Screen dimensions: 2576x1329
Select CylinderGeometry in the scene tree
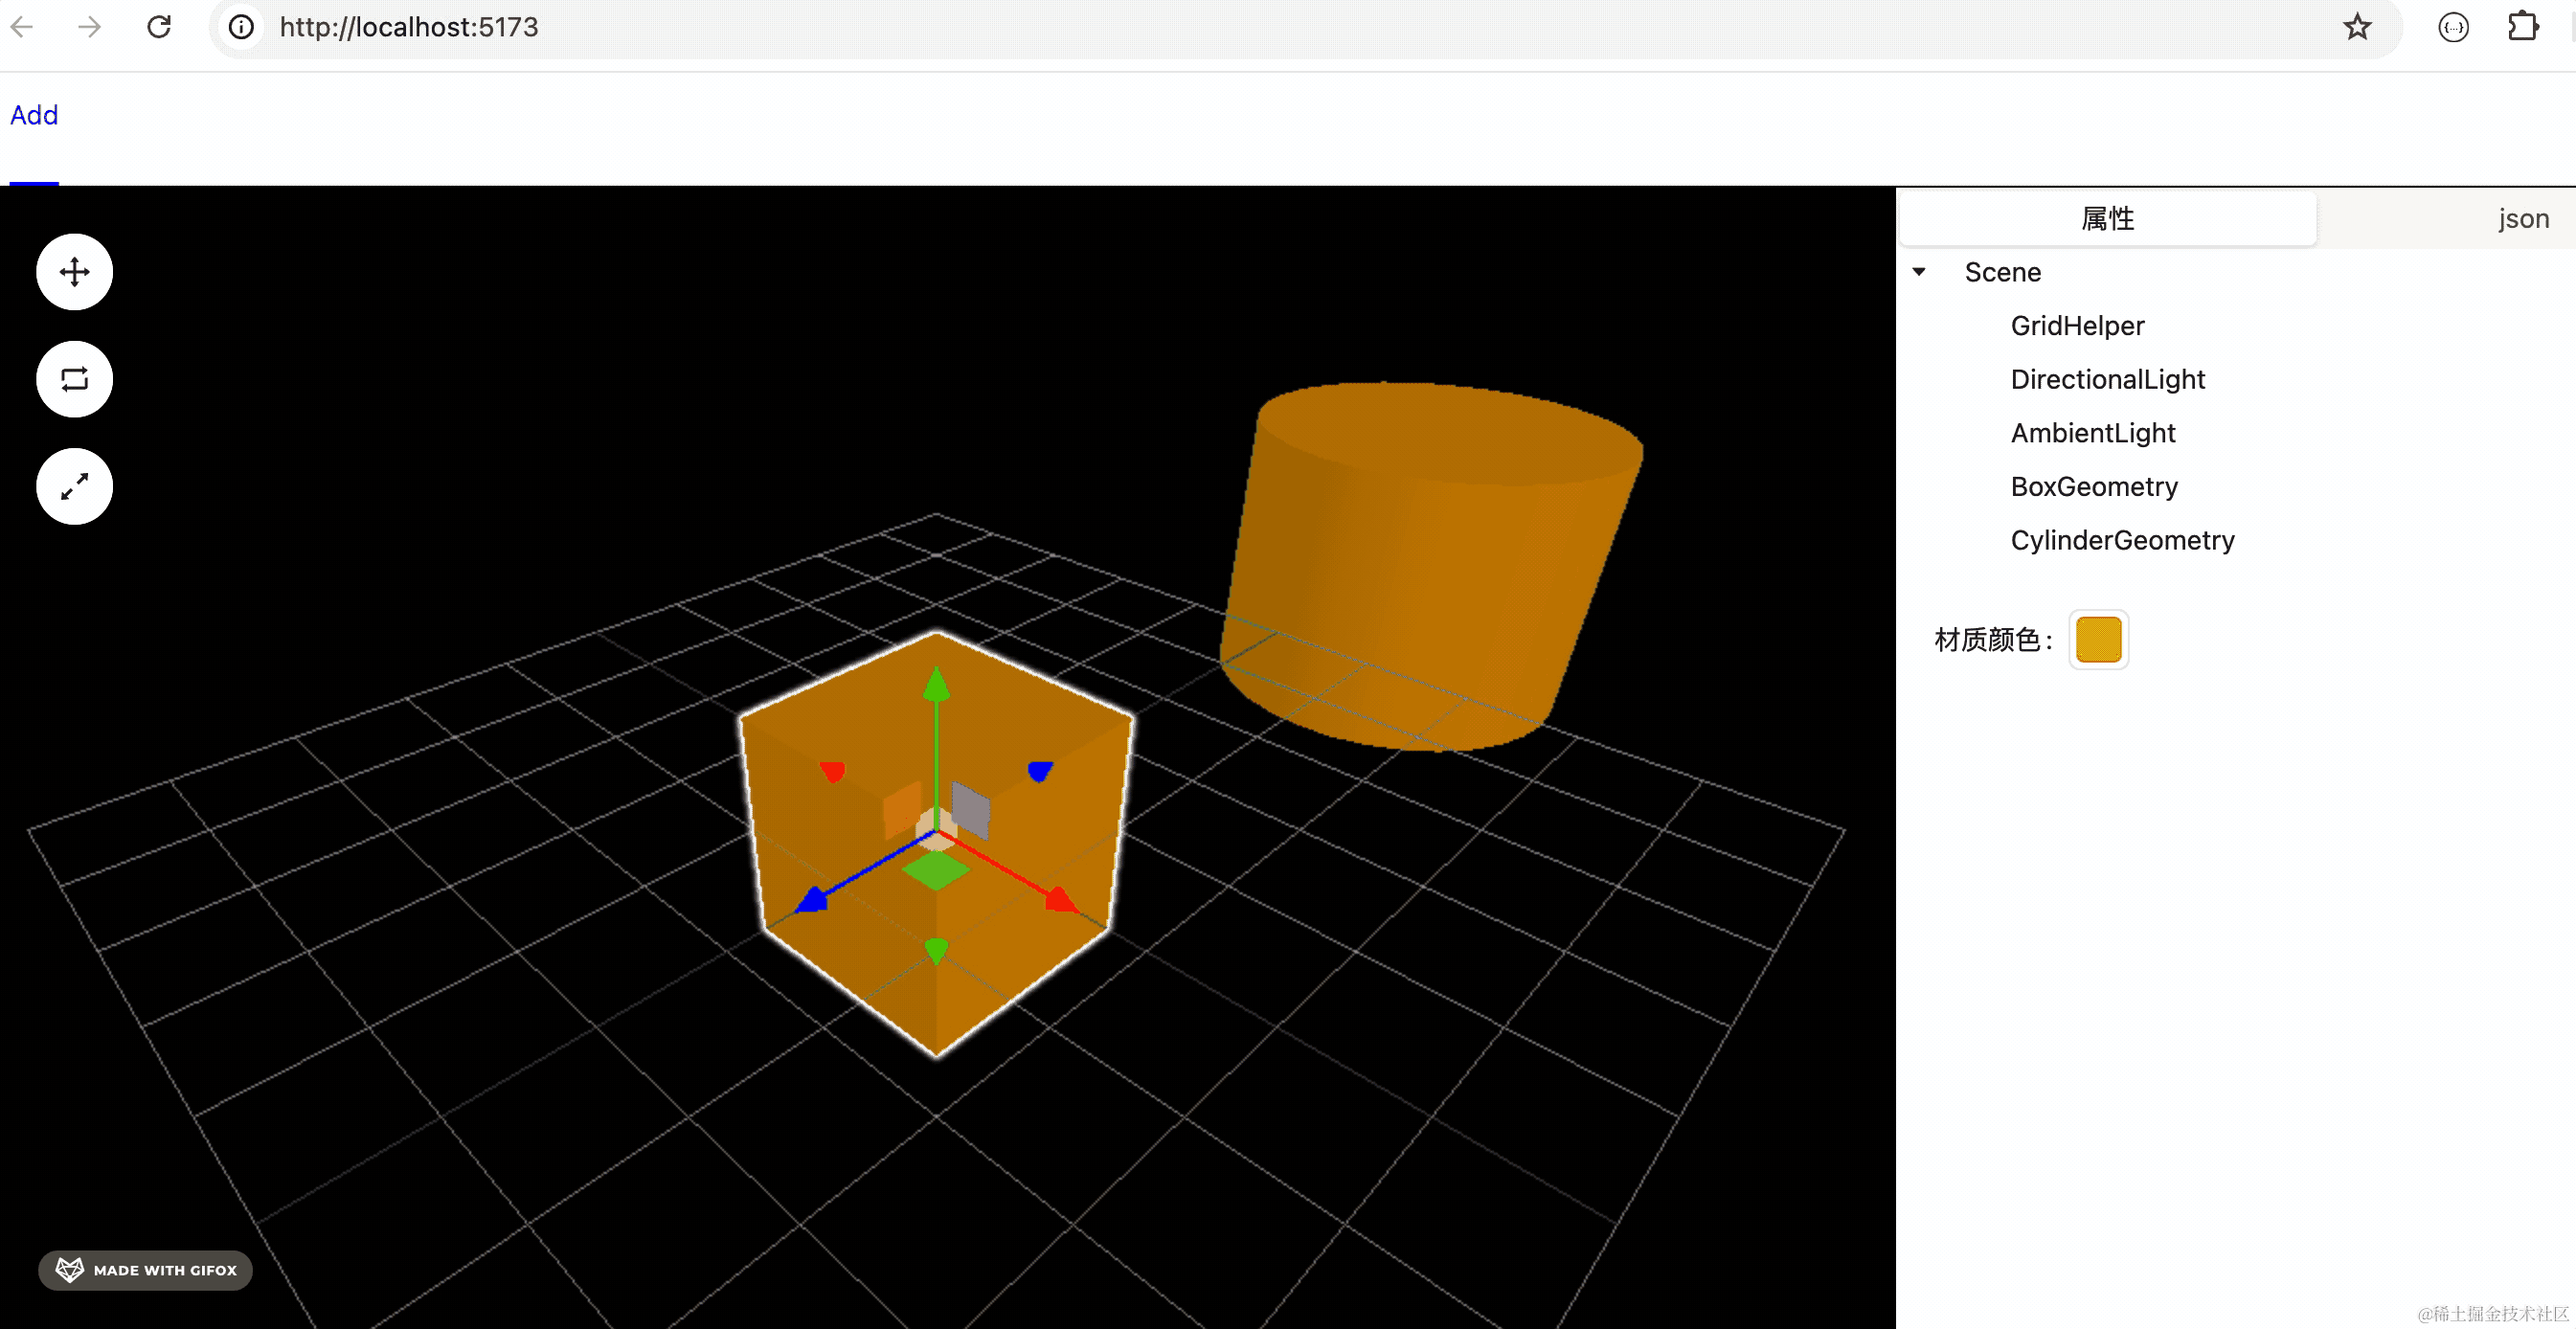(2122, 540)
